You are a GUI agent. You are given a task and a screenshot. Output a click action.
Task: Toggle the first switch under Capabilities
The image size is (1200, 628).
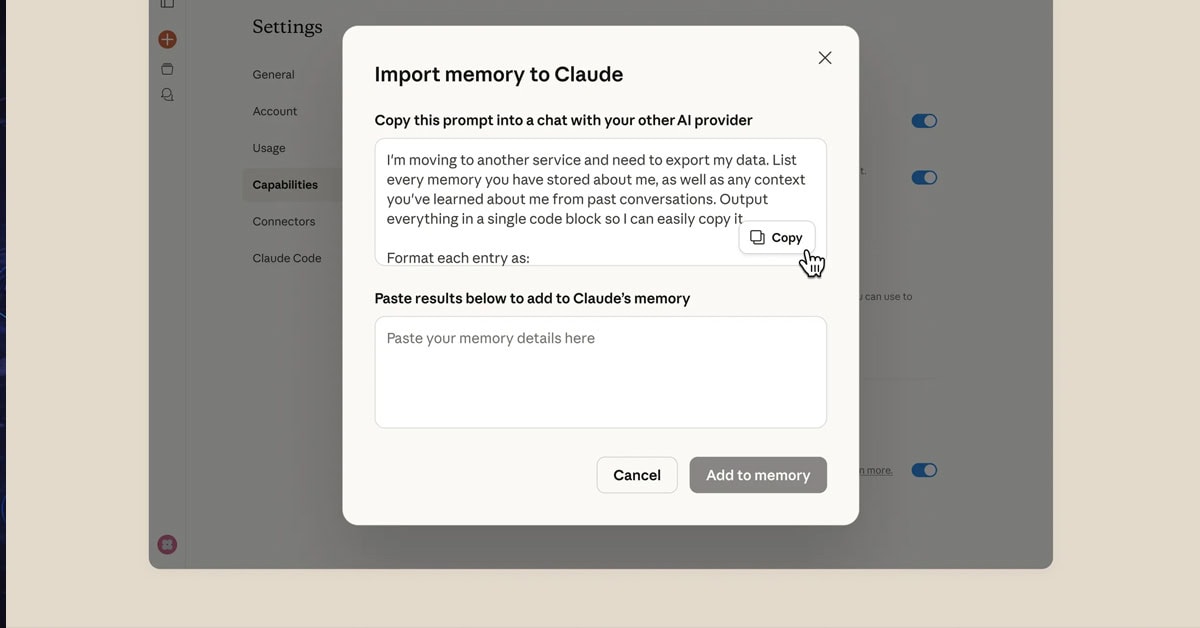[924, 121]
